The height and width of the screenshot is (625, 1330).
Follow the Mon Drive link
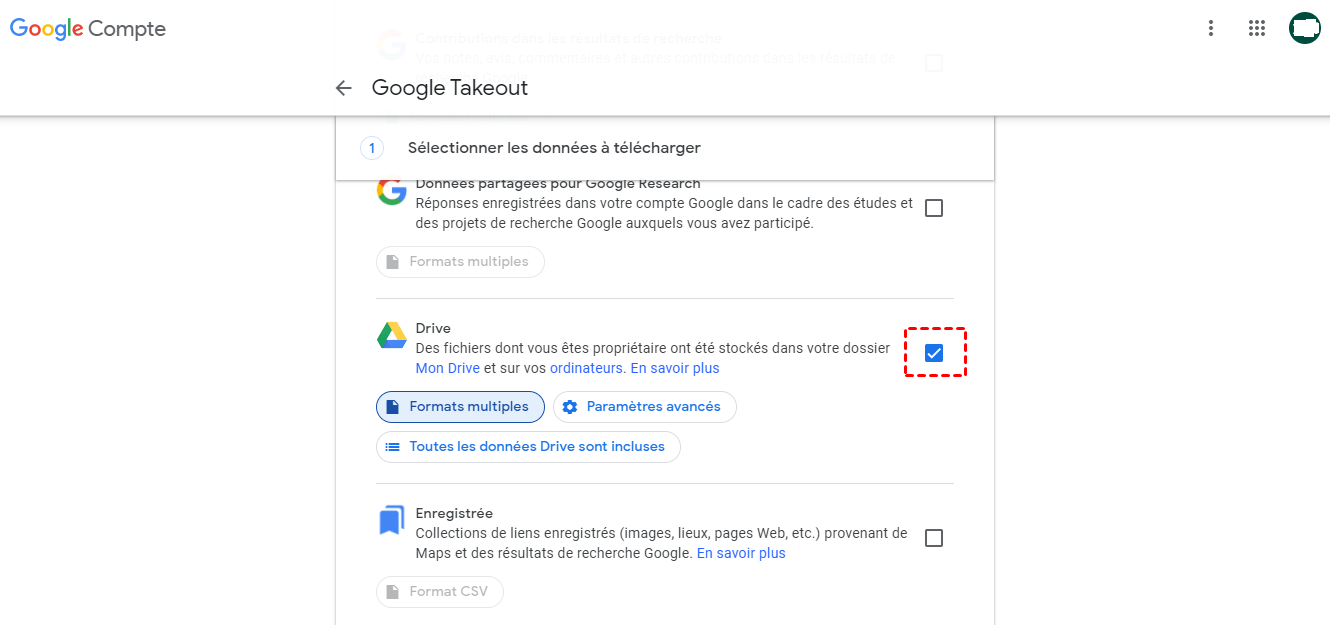point(447,368)
